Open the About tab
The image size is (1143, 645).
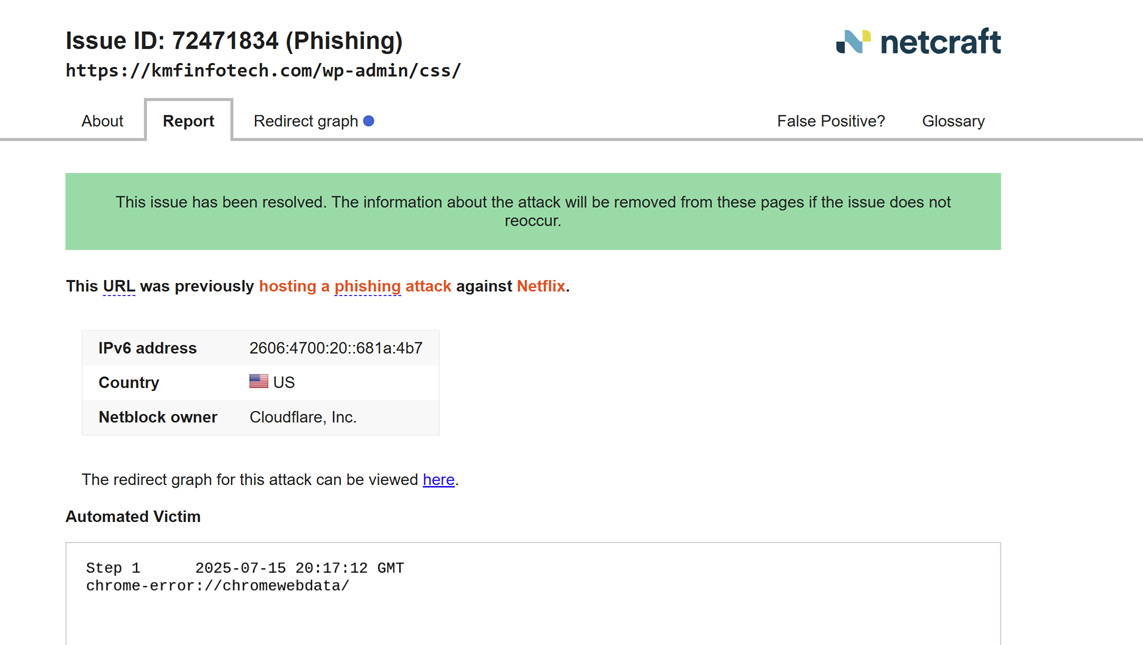(102, 121)
